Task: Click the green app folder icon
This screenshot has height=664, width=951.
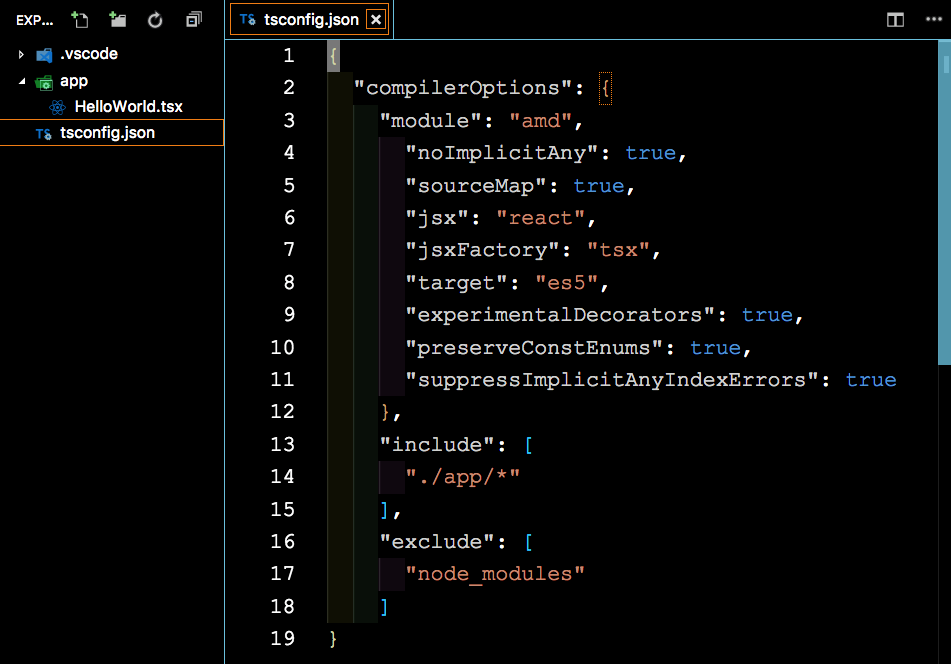Action: [x=44, y=82]
